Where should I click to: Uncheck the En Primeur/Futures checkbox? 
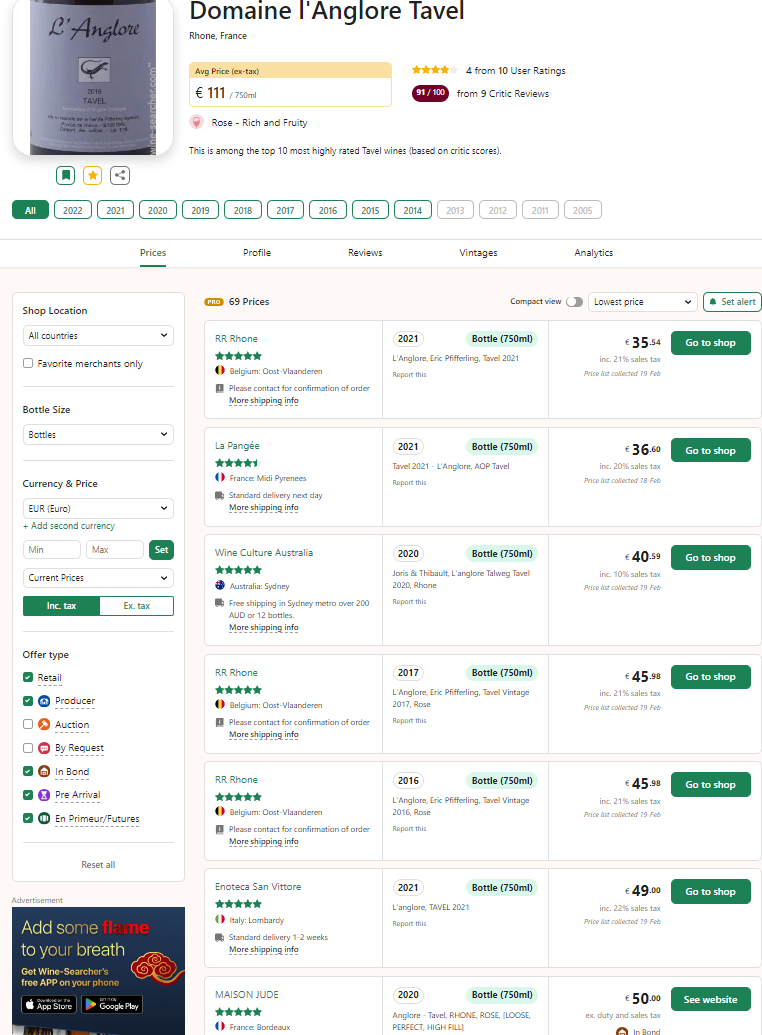coord(28,818)
